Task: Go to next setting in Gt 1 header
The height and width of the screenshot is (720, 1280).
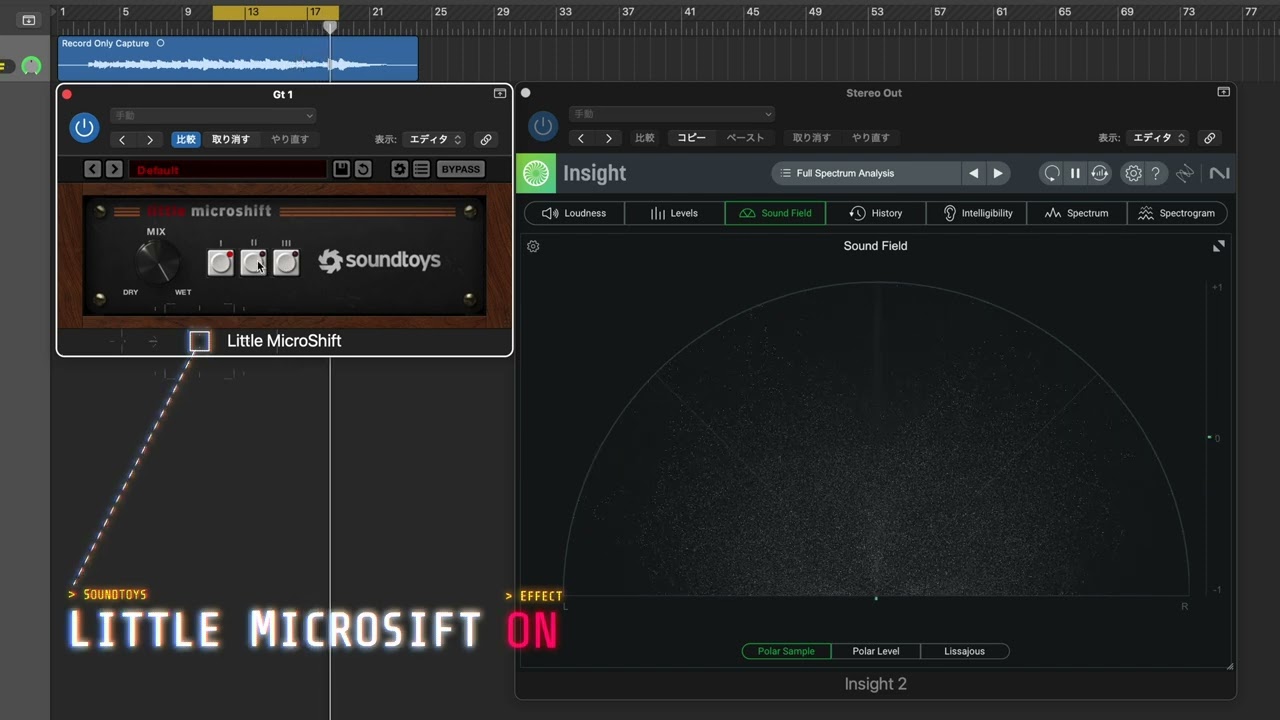Action: (150, 140)
